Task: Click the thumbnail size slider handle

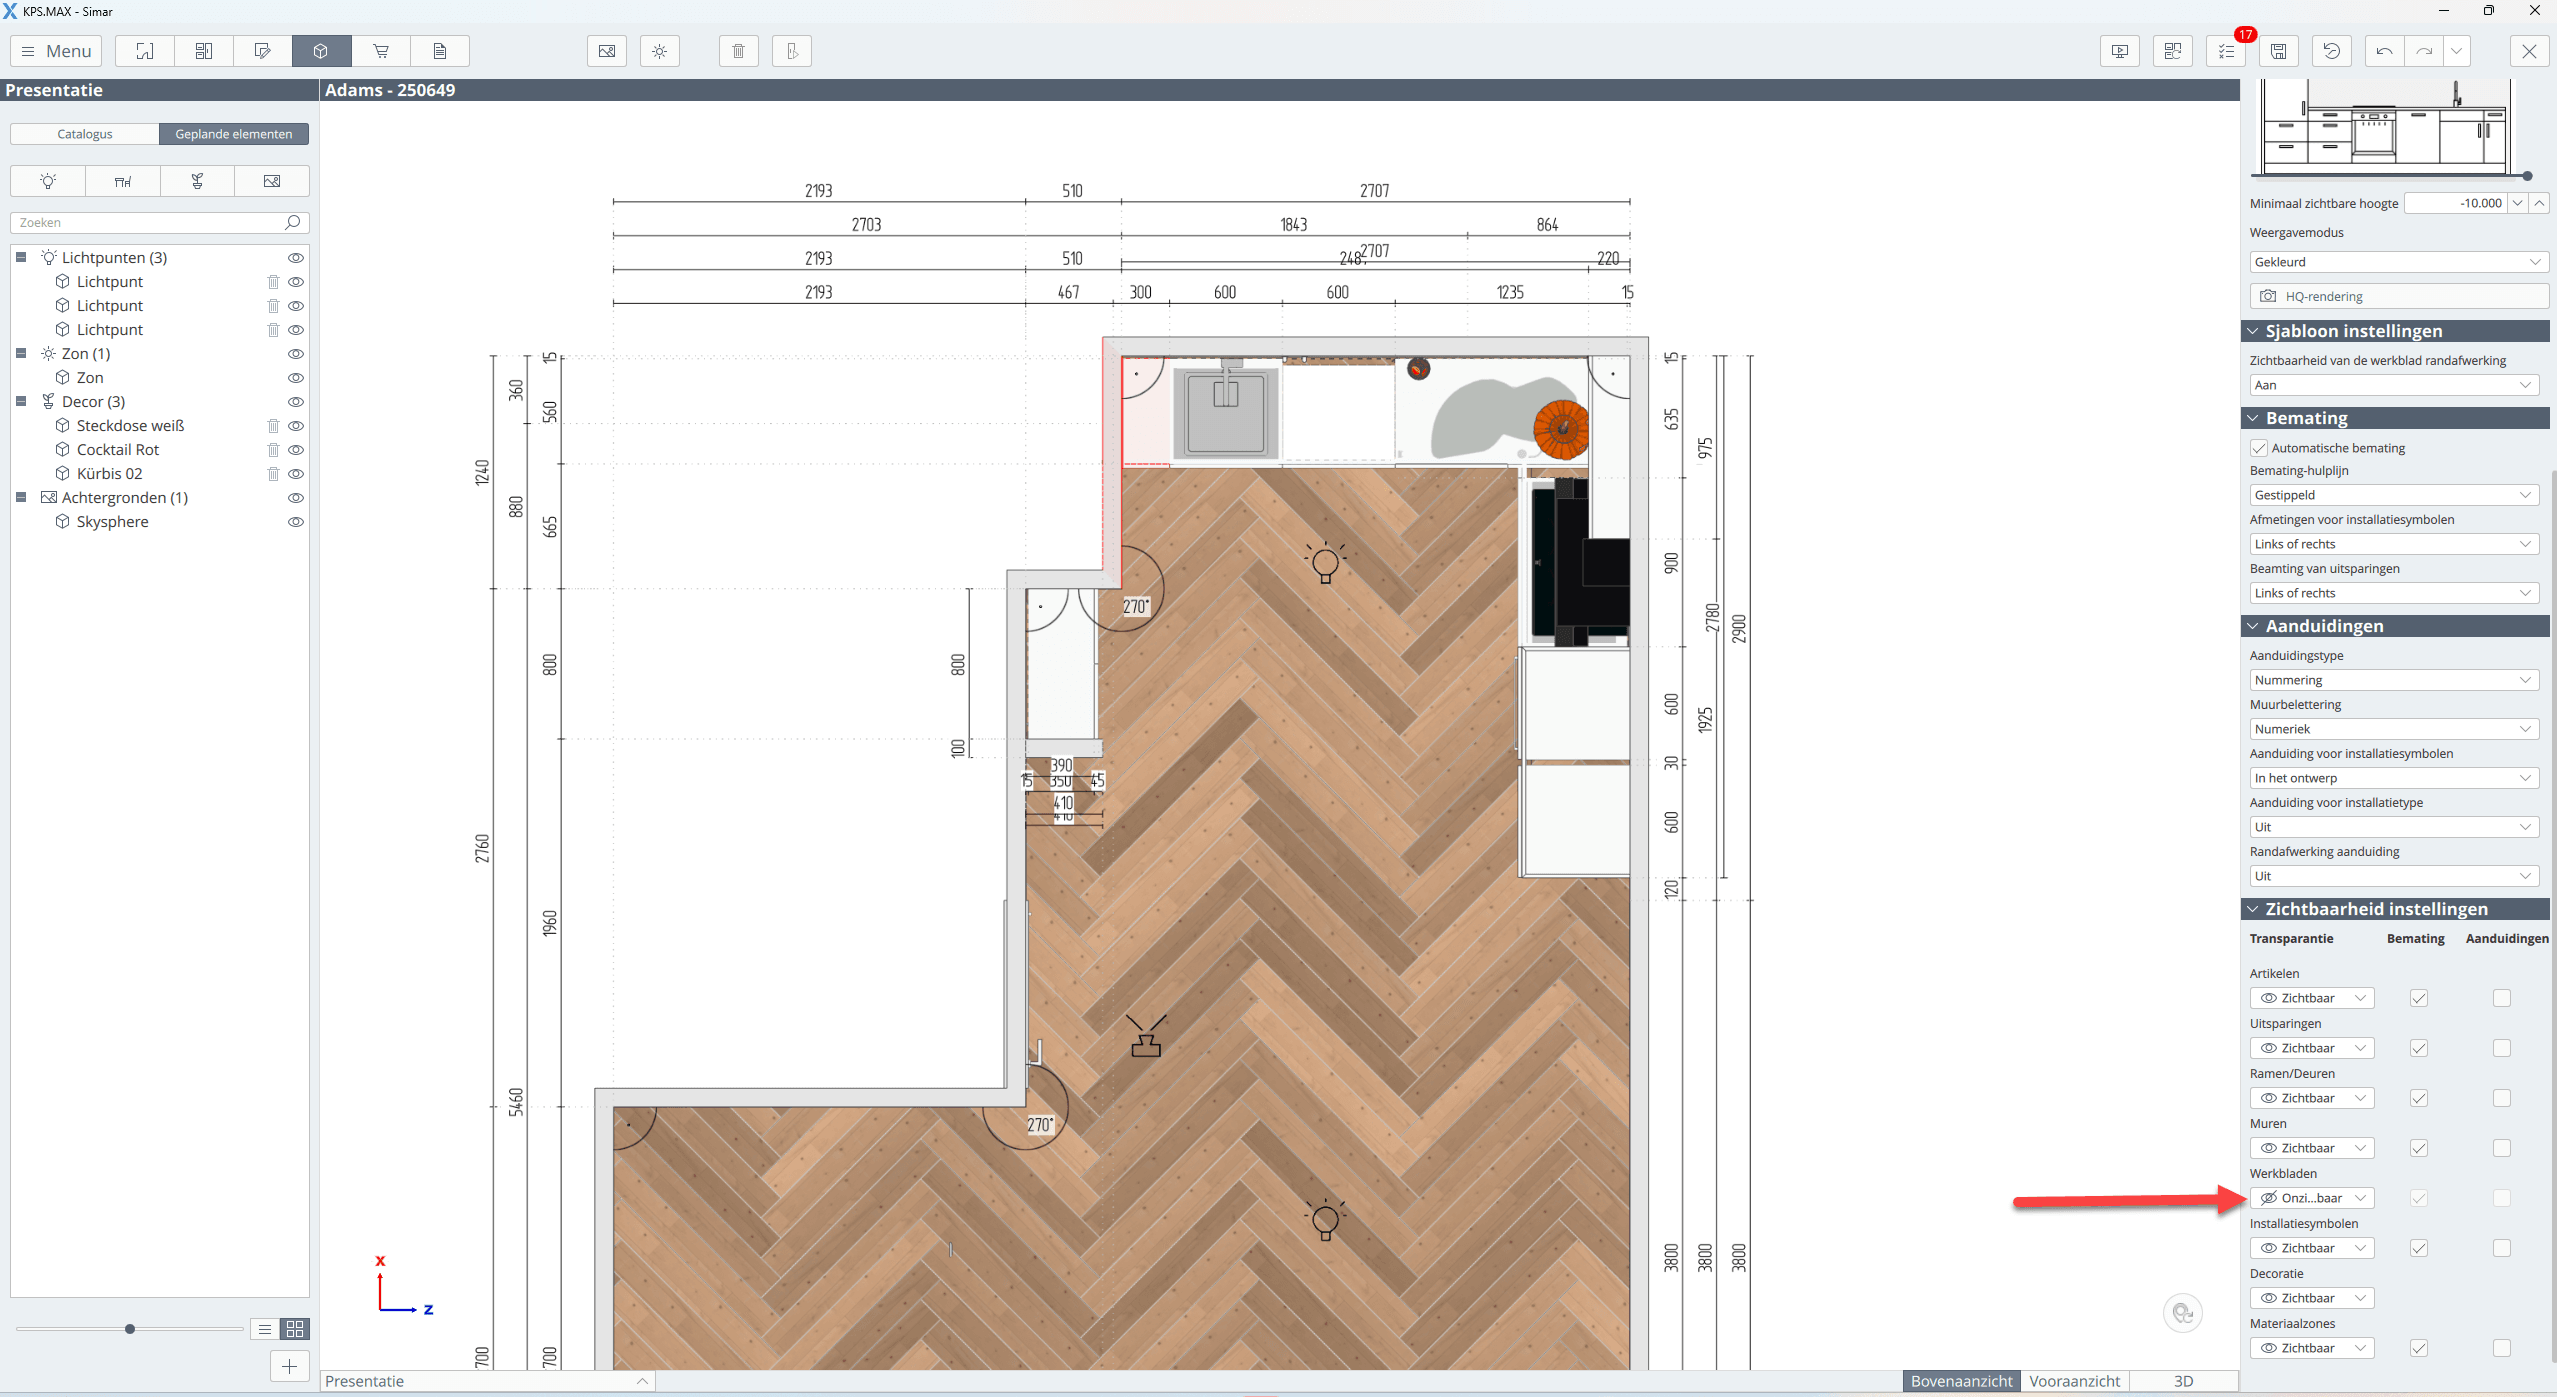Action: pyautogui.click(x=130, y=1329)
